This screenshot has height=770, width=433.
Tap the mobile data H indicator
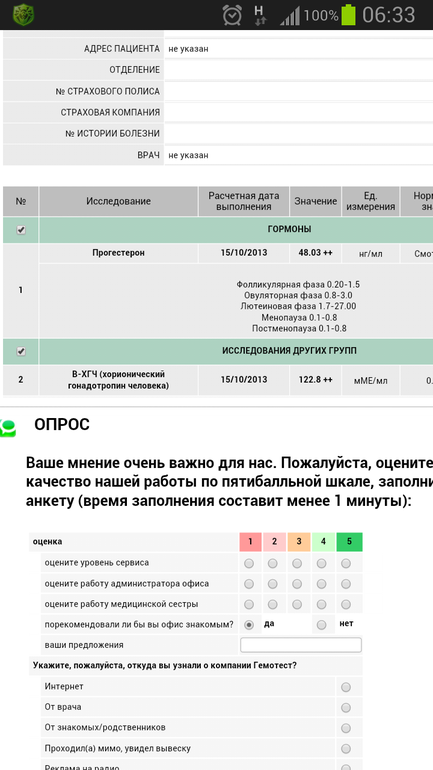click(259, 15)
